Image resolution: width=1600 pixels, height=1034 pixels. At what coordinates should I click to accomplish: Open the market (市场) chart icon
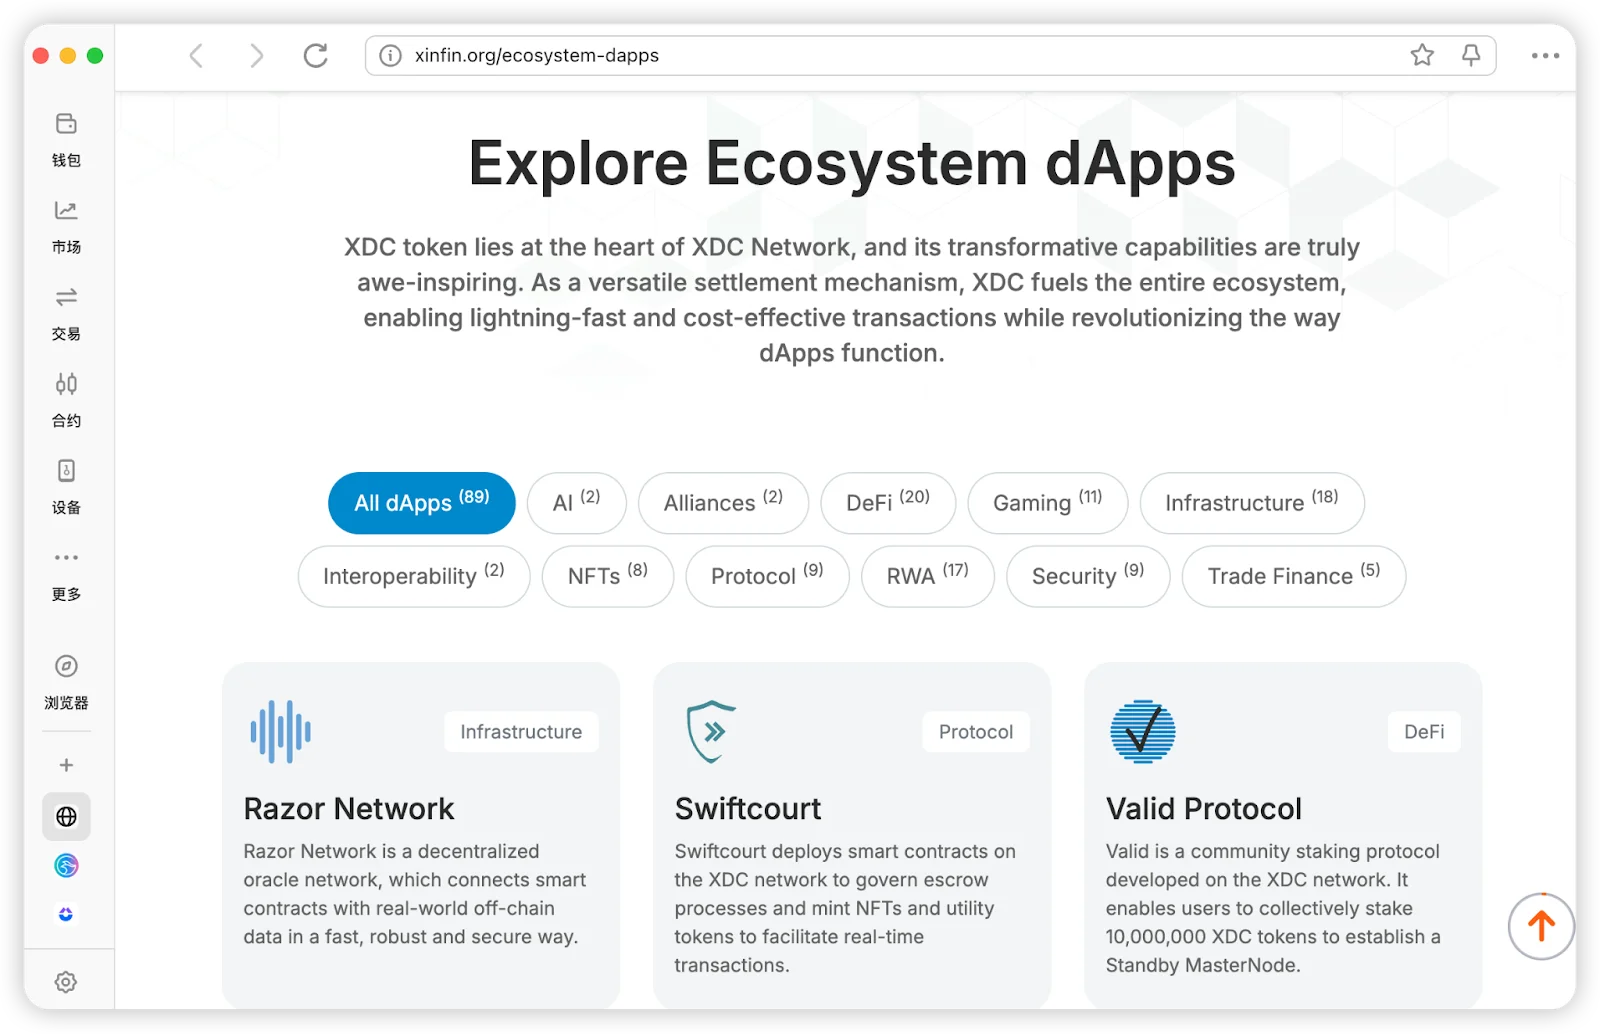66,211
